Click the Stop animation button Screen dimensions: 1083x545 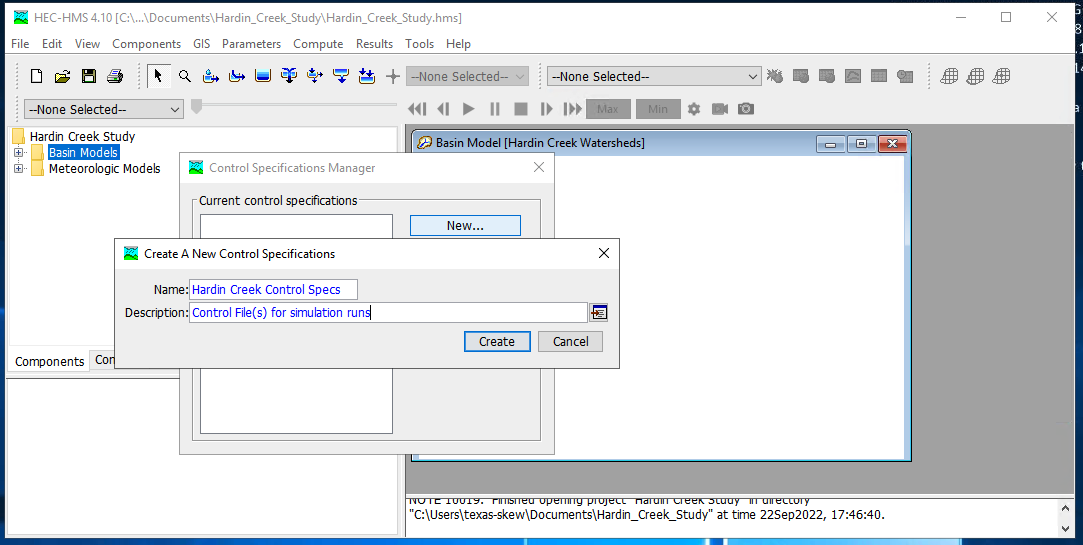coord(521,109)
